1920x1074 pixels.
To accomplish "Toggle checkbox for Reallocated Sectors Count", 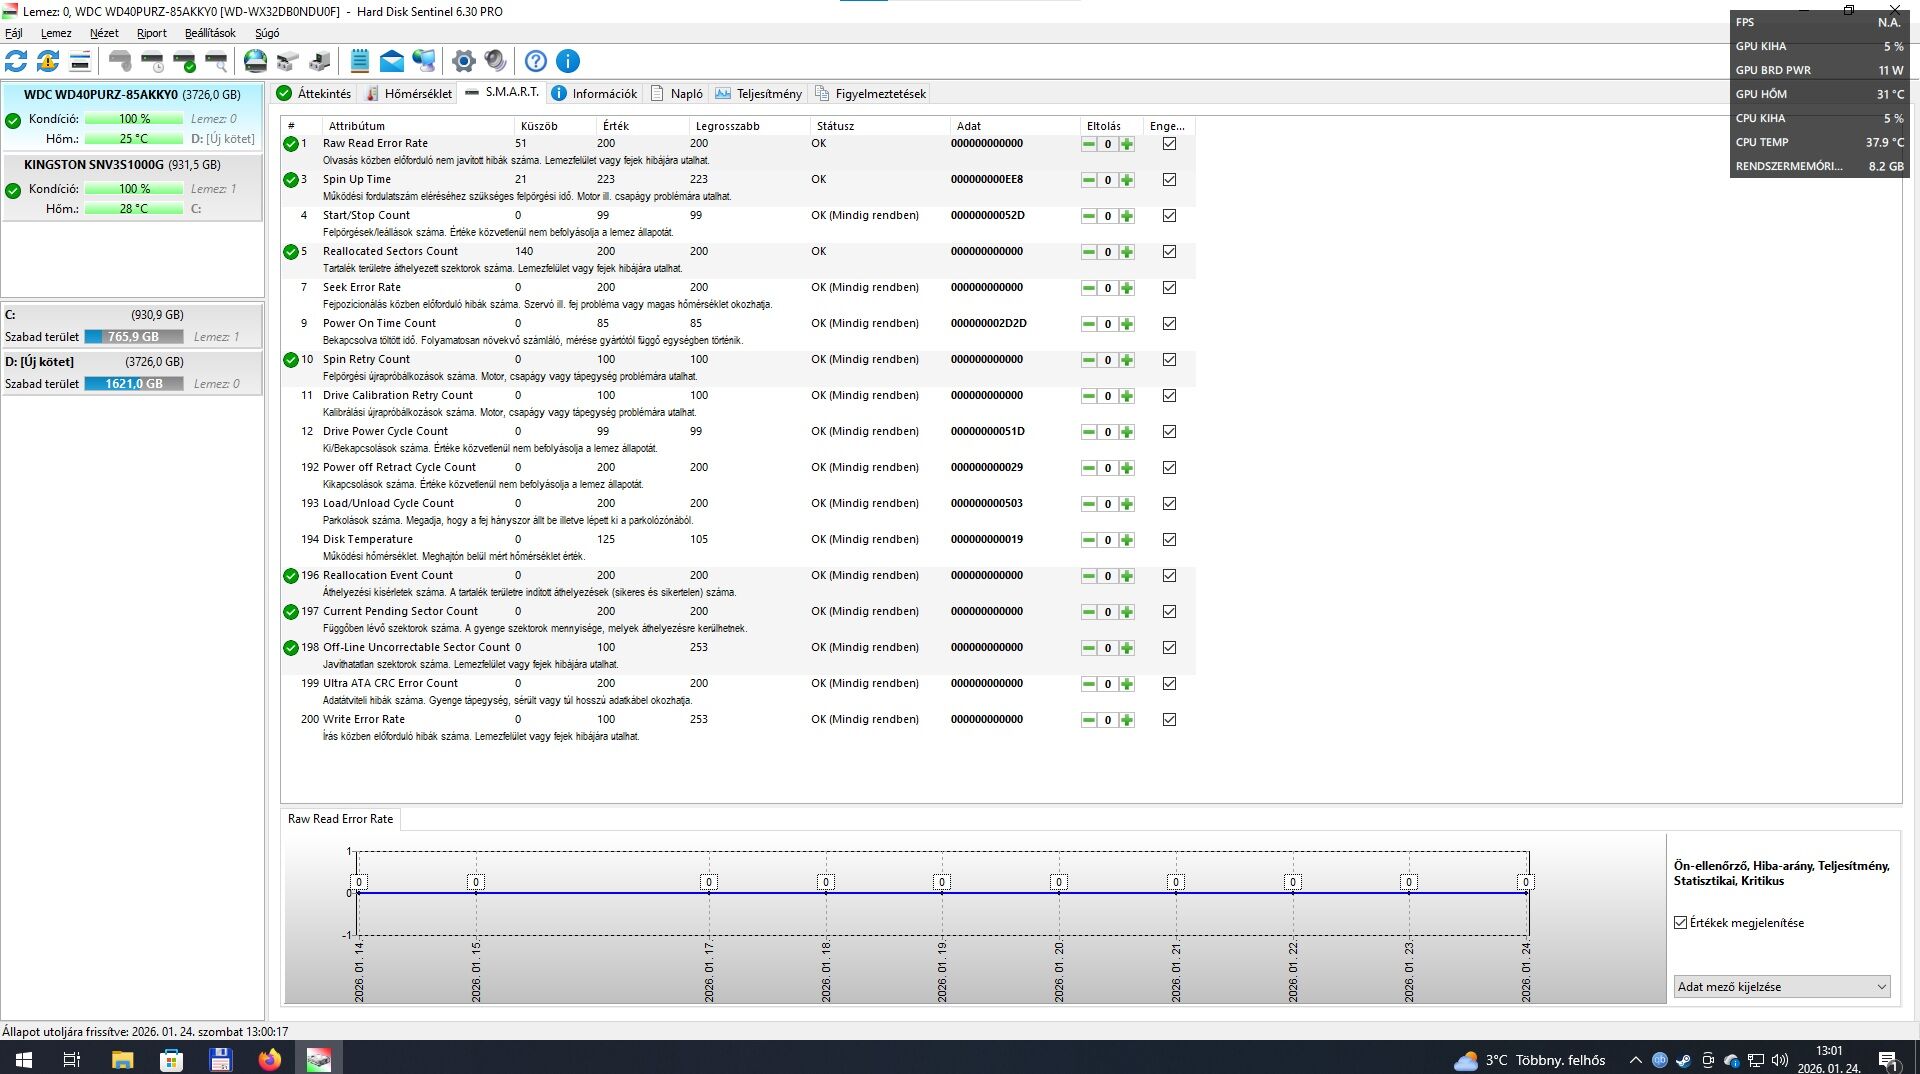I will tap(1169, 252).
